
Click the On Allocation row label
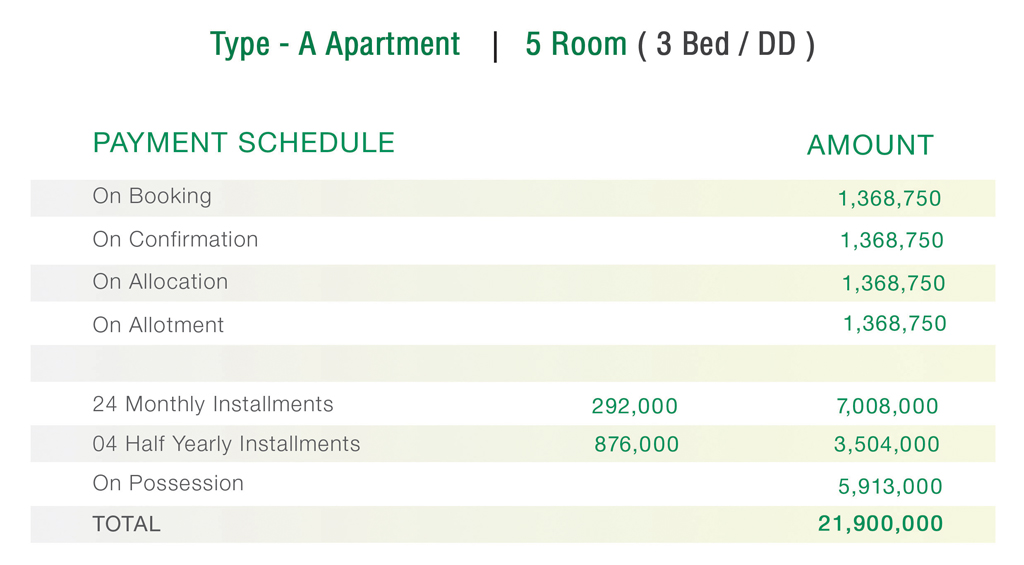160,282
